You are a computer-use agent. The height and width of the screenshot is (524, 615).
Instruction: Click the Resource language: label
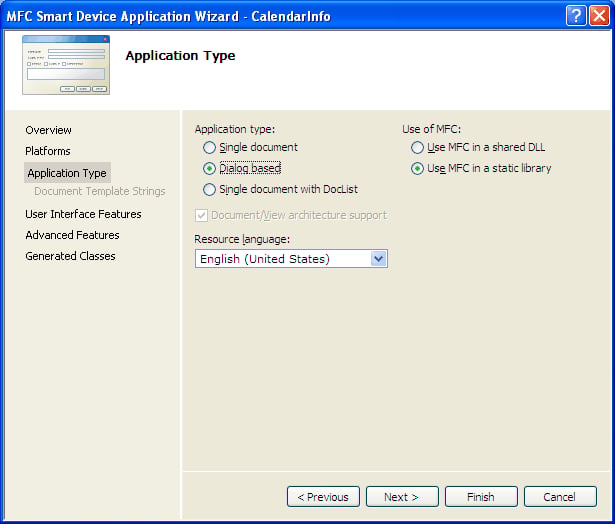tap(242, 239)
